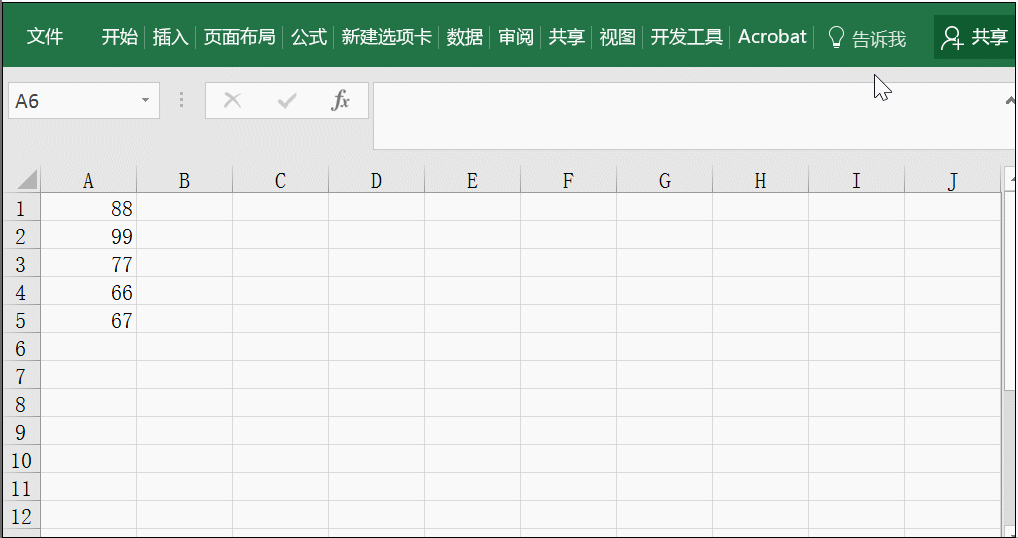This screenshot has height=538, width=1018.
Task: Select row 10 header
Action: [21, 459]
